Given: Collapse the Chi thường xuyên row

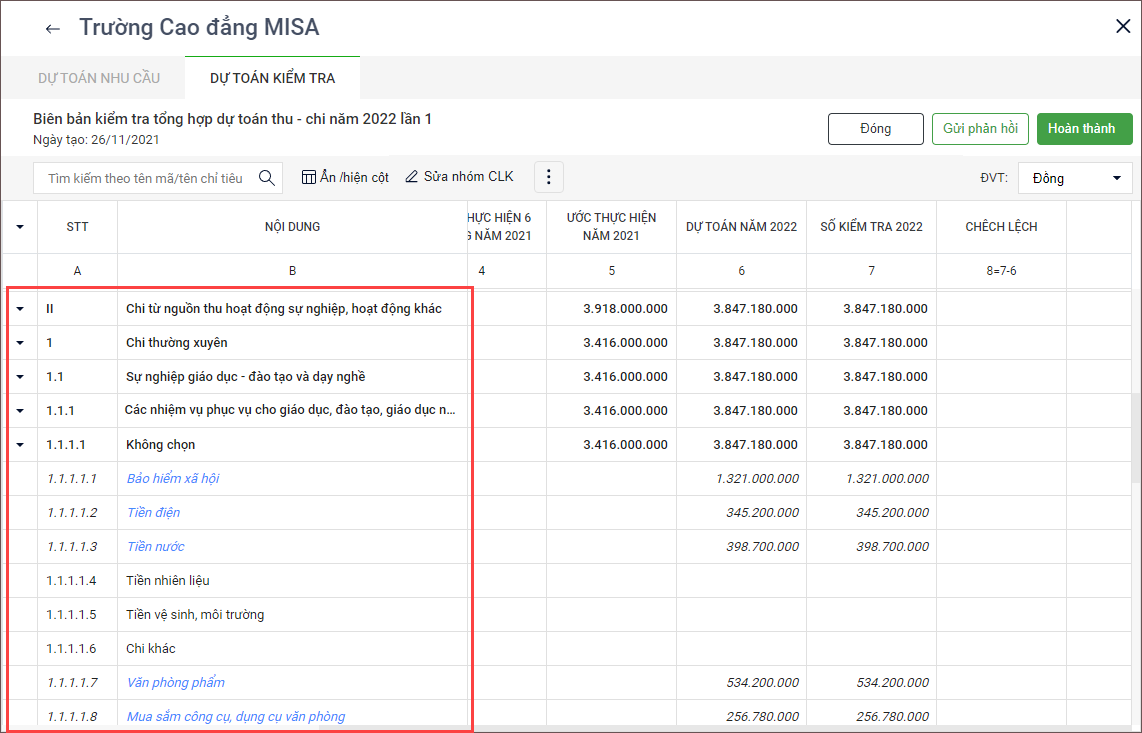Looking at the screenshot, I should pyautogui.click(x=20, y=343).
